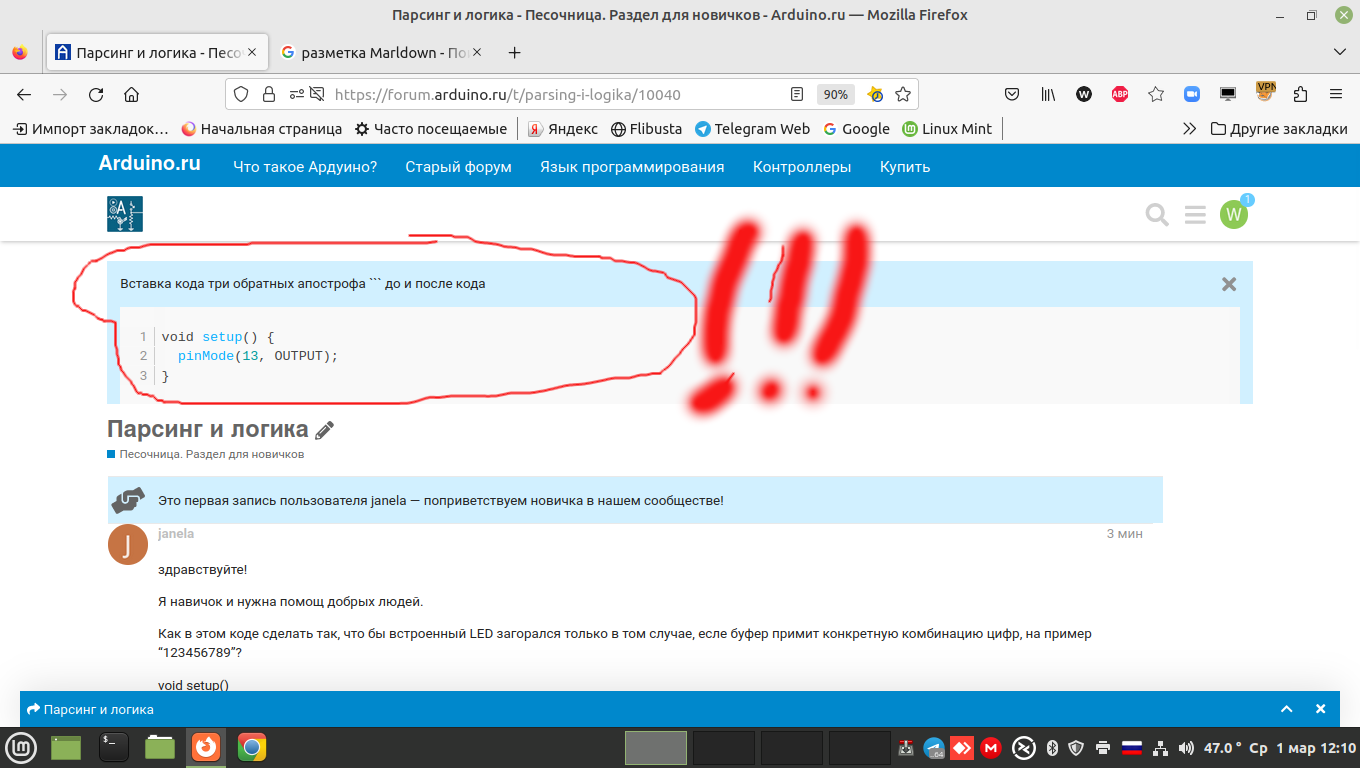The width and height of the screenshot is (1360, 768).
Task: Close the reply composer draft
Action: (1320, 709)
